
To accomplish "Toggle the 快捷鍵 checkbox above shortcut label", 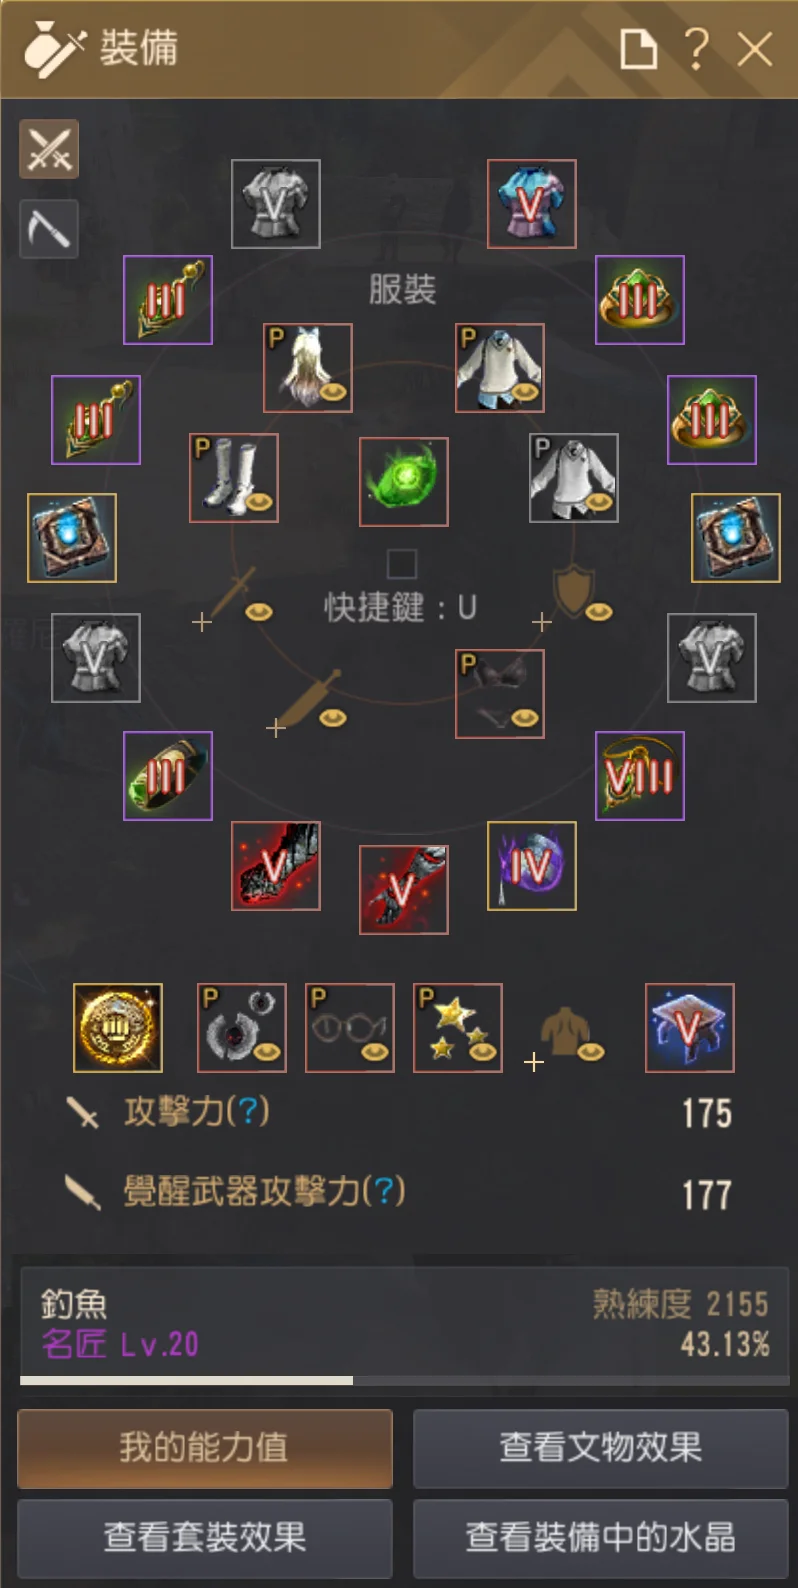I will pyautogui.click(x=402, y=564).
